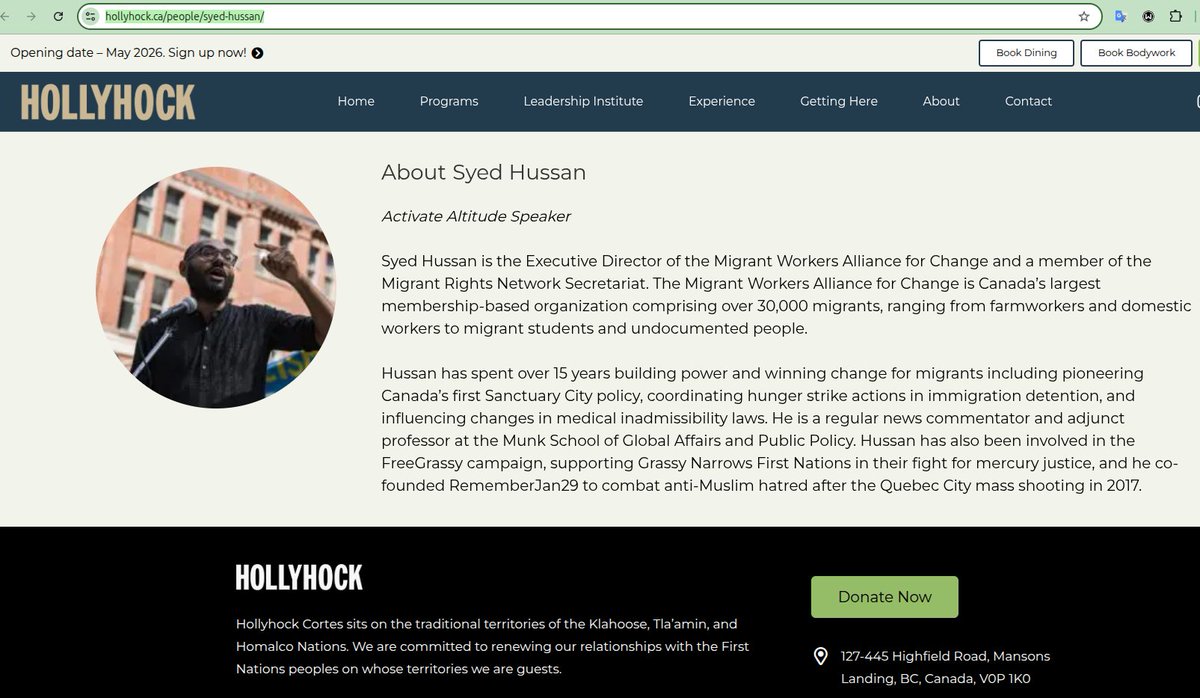Open the Google Translate extension icon
The height and width of the screenshot is (698, 1200).
1121,17
